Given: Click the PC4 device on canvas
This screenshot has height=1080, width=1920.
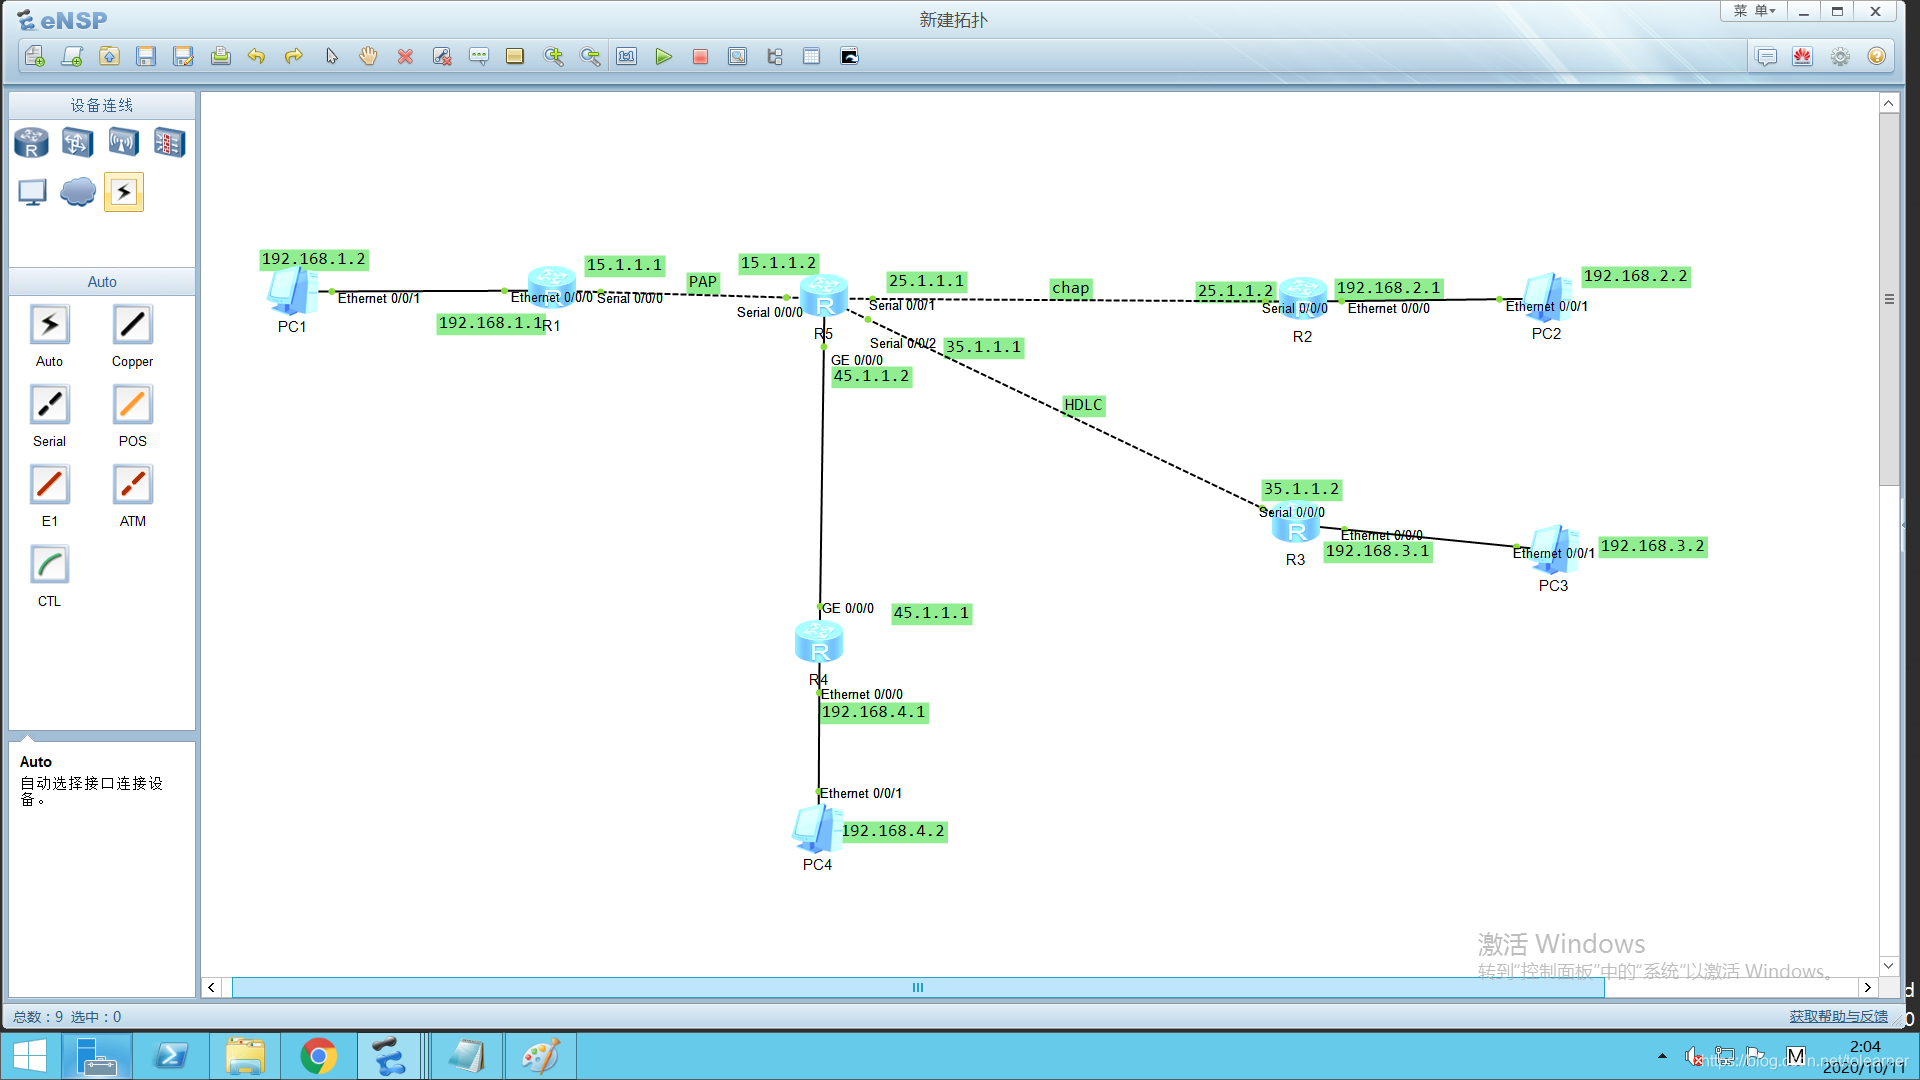Looking at the screenshot, I should tap(816, 830).
